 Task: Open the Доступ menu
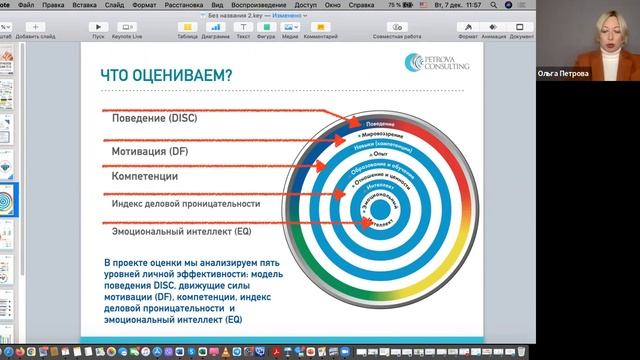(305, 5)
